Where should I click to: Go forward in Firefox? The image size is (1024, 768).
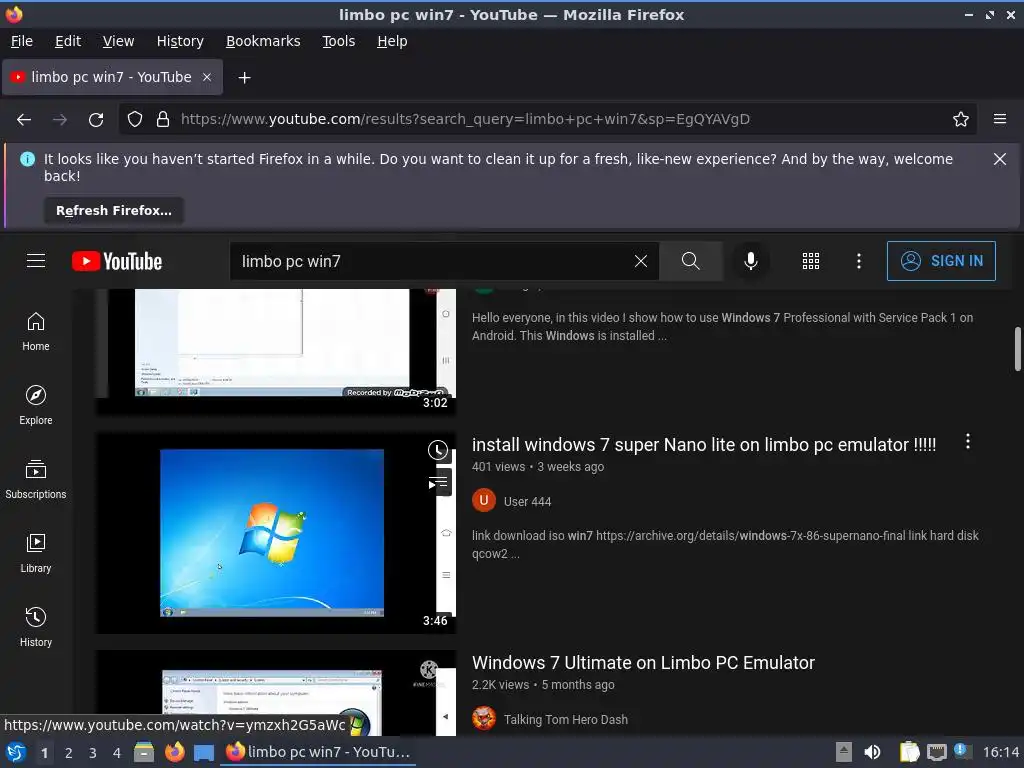pyautogui.click(x=60, y=120)
